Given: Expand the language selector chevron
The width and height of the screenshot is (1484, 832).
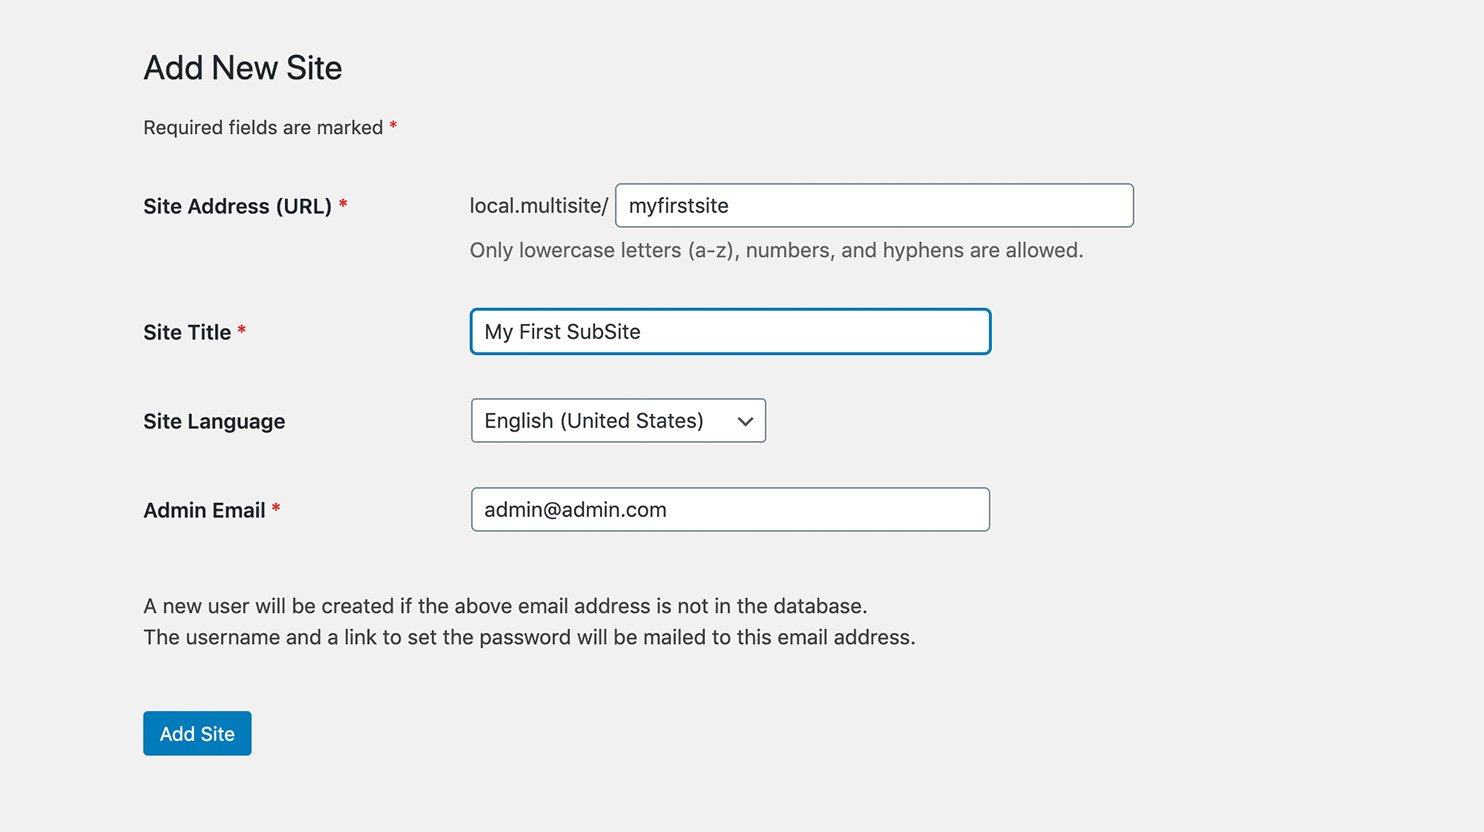Looking at the screenshot, I should pos(744,421).
